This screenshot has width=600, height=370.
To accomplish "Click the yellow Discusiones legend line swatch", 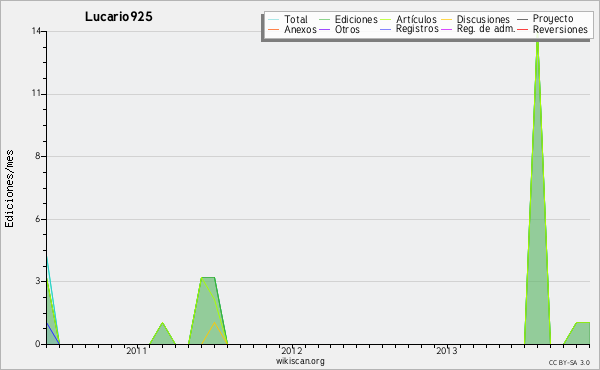I will [447, 19].
